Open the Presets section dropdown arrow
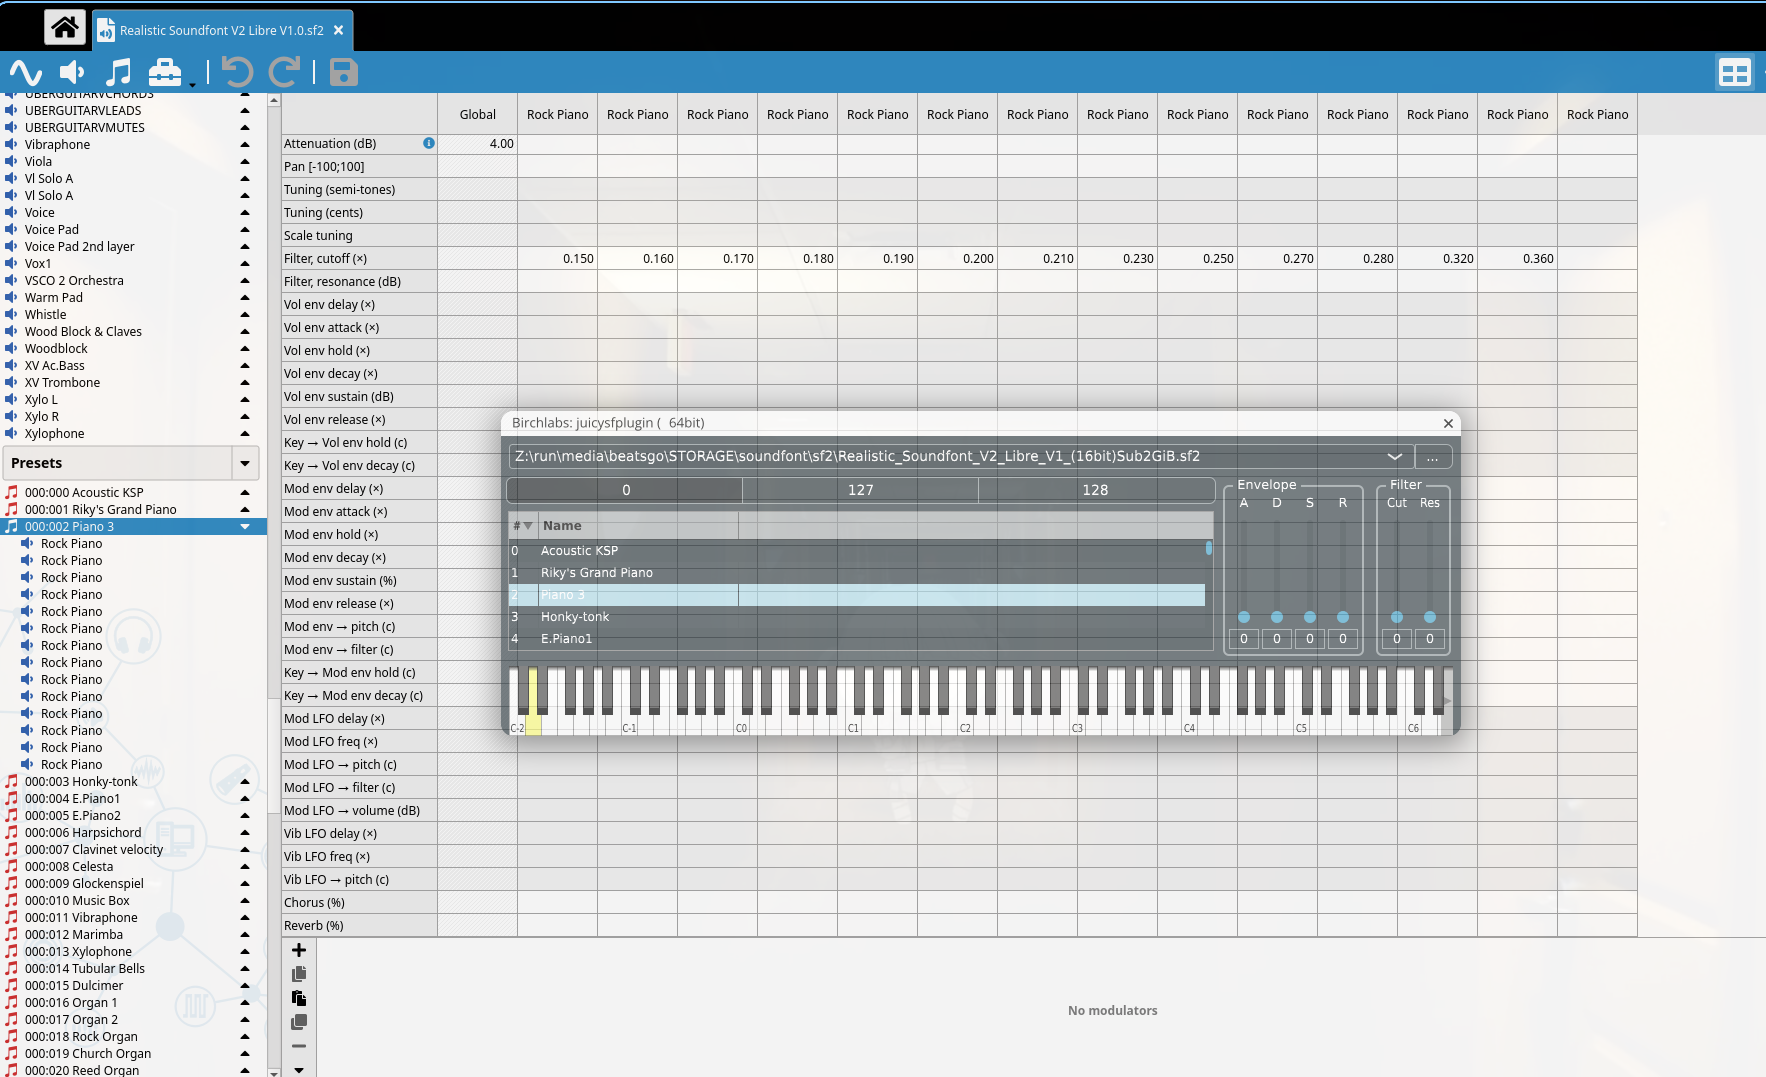Screen dimensions: 1766x1077 [245, 463]
